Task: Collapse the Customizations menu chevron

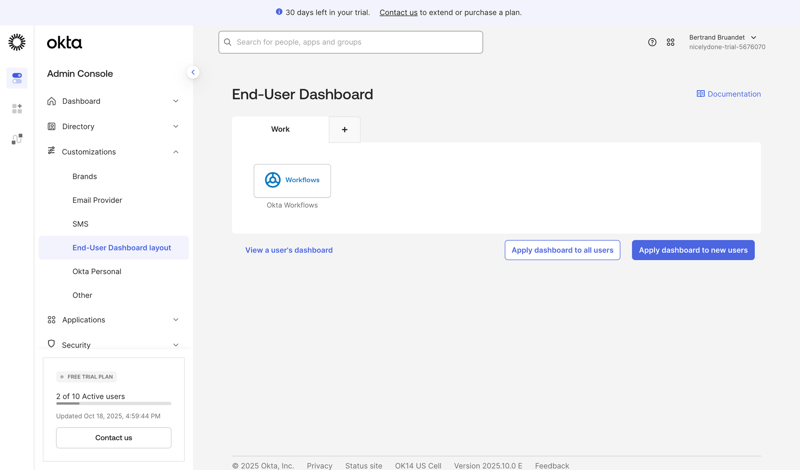Action: click(176, 152)
